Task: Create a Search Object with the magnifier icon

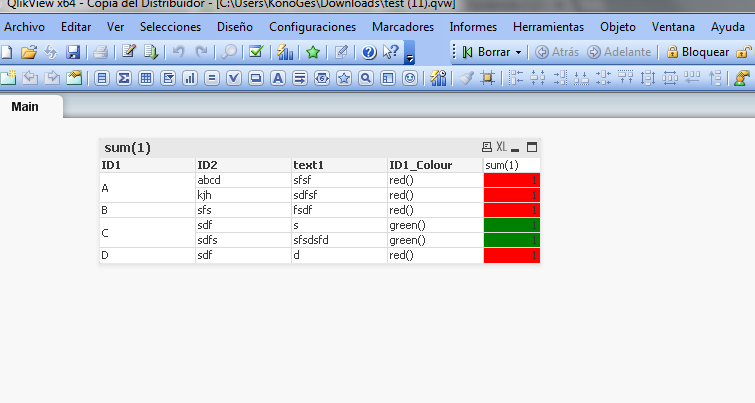Action: click(366, 78)
